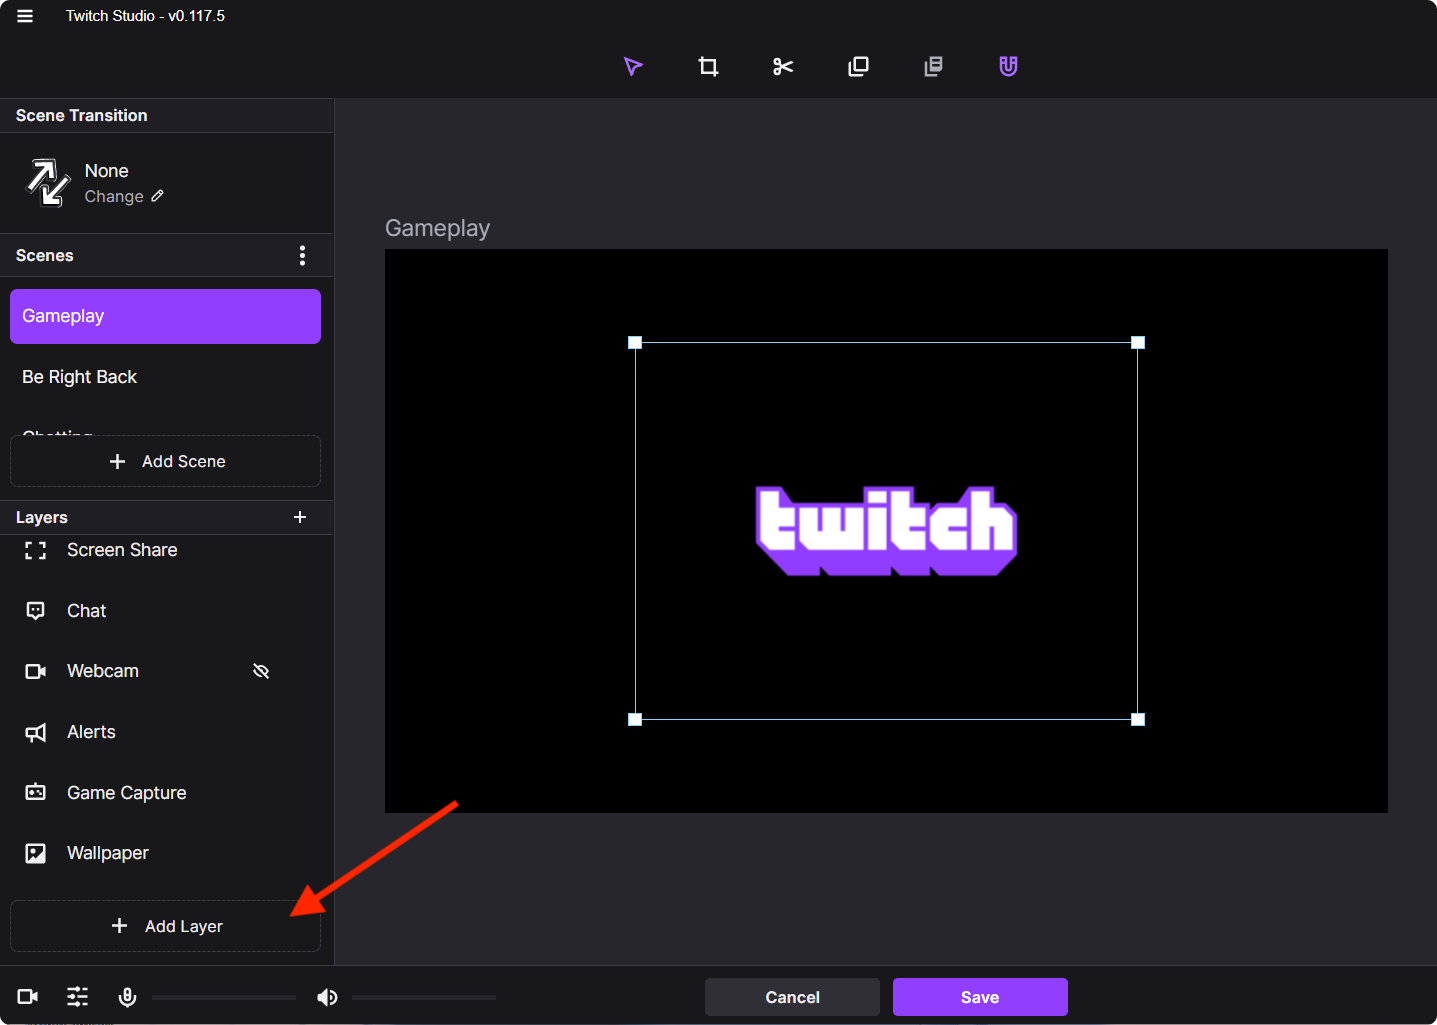Image resolution: width=1437 pixels, height=1025 pixels.
Task: Select the Gameplay scene
Action: click(x=165, y=316)
